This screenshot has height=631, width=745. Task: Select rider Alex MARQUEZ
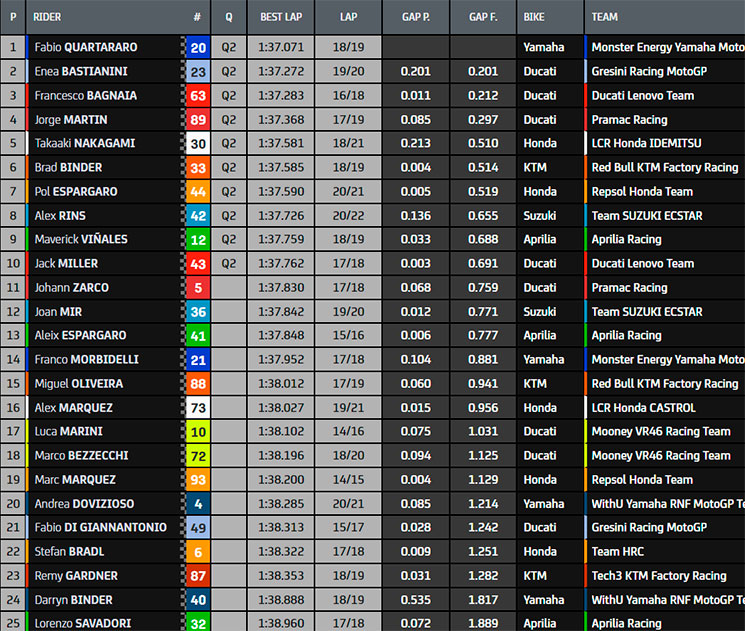click(74, 408)
